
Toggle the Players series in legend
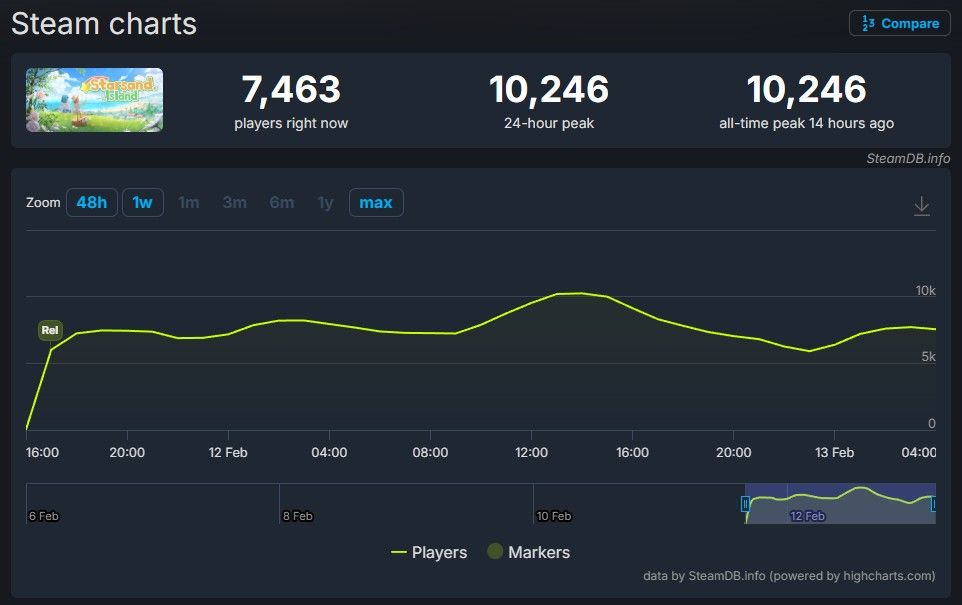pos(429,552)
